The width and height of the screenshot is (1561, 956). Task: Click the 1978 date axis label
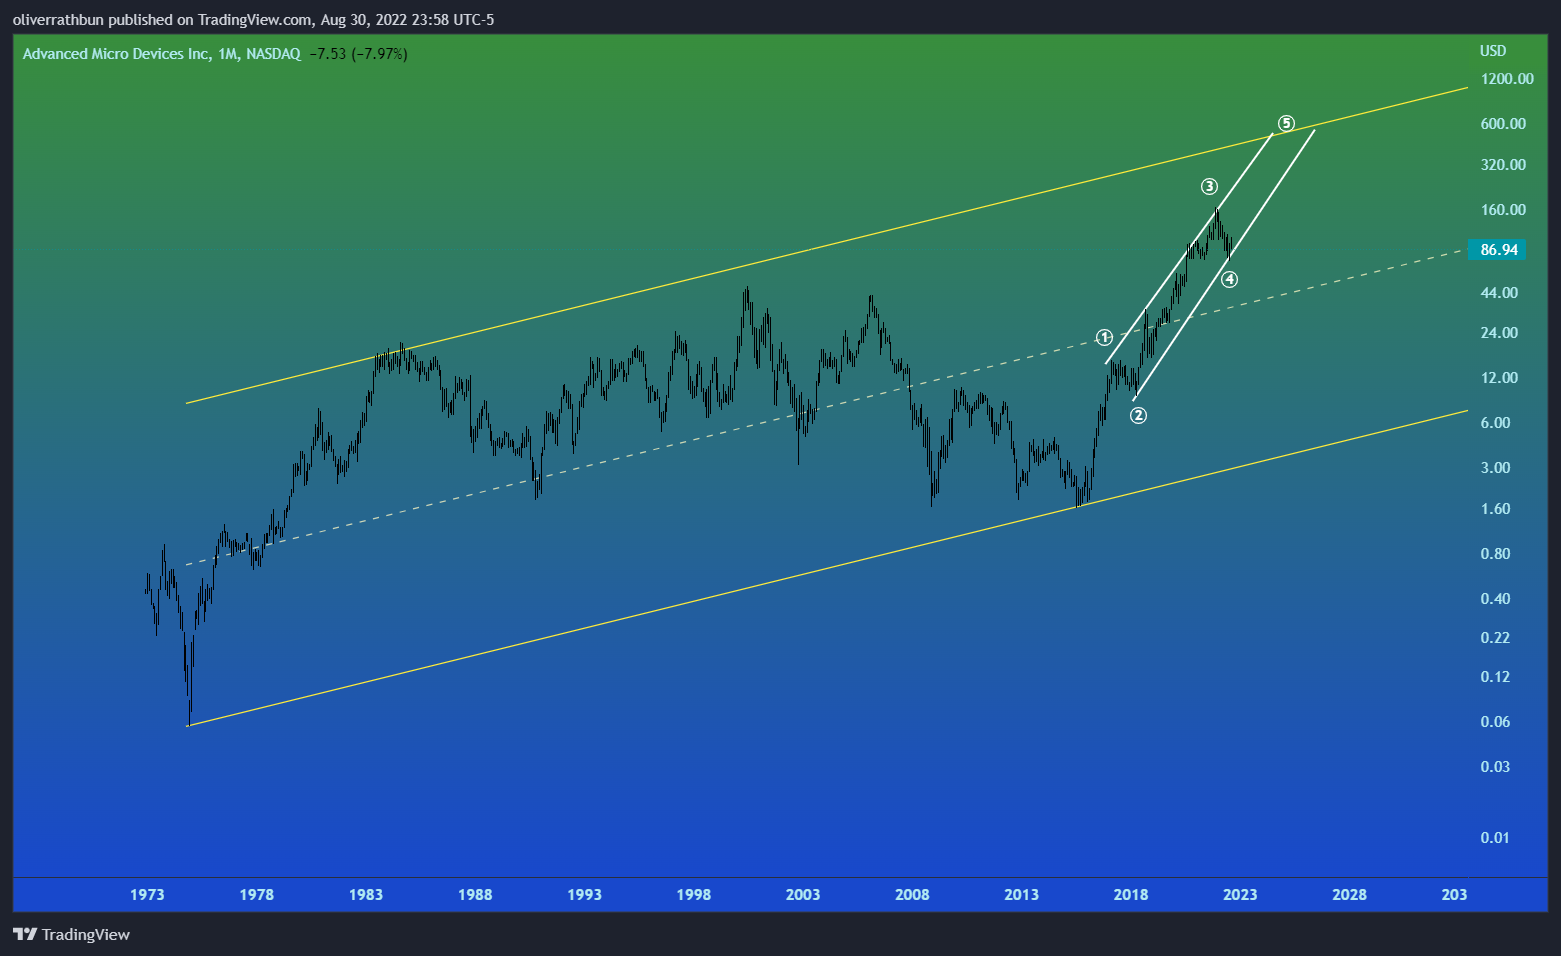[257, 895]
